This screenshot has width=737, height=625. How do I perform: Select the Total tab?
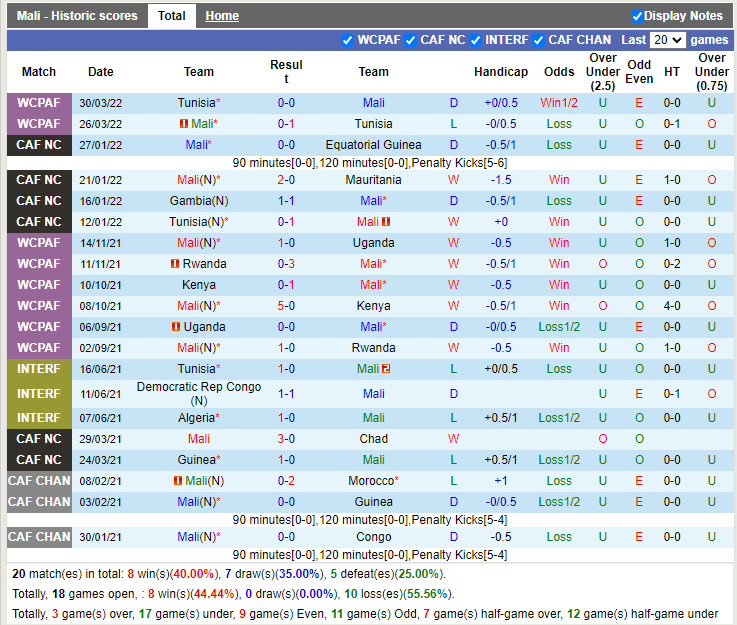(x=172, y=16)
